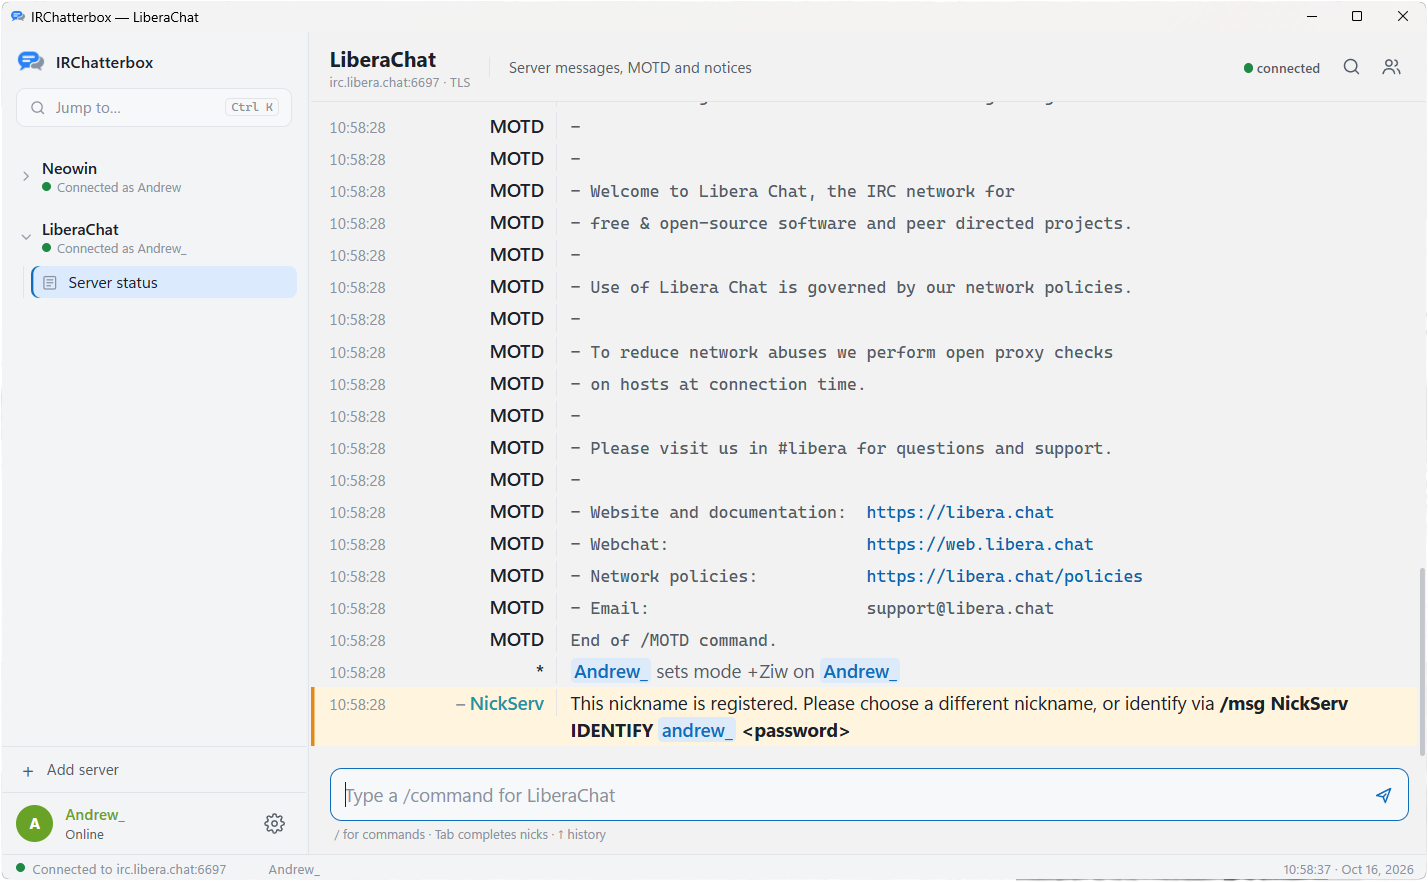Click the 'Network policies:' label
The height and width of the screenshot is (882, 1428).
673,576
